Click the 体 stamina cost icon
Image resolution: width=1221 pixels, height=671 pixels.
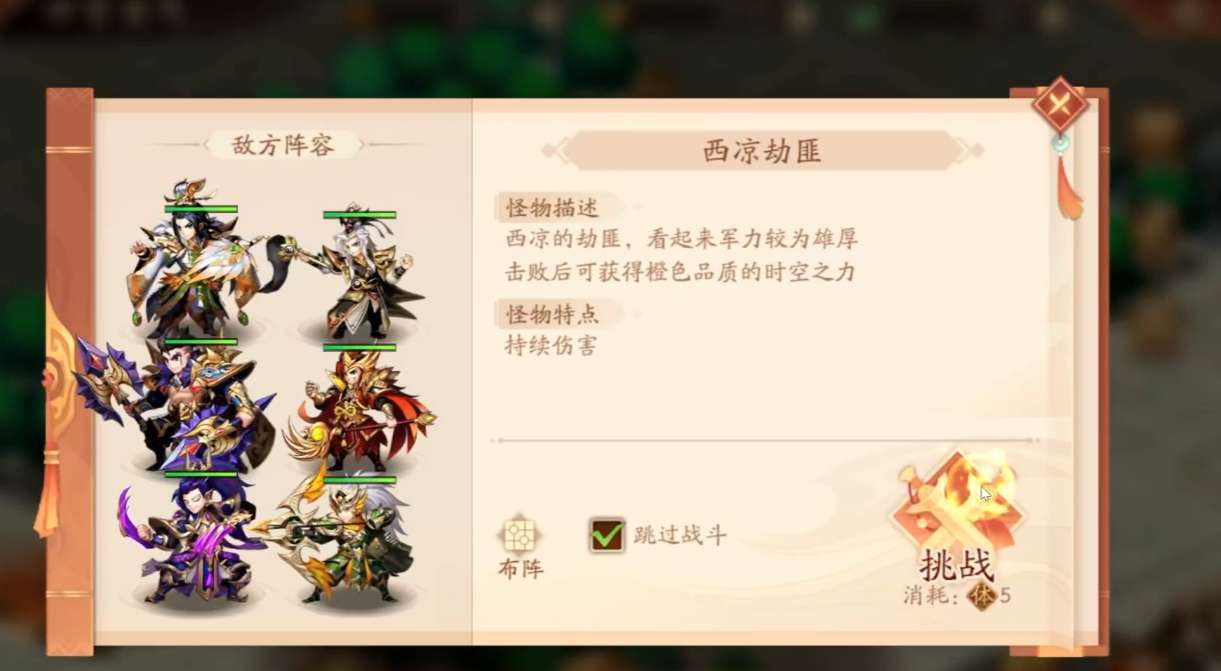(981, 596)
